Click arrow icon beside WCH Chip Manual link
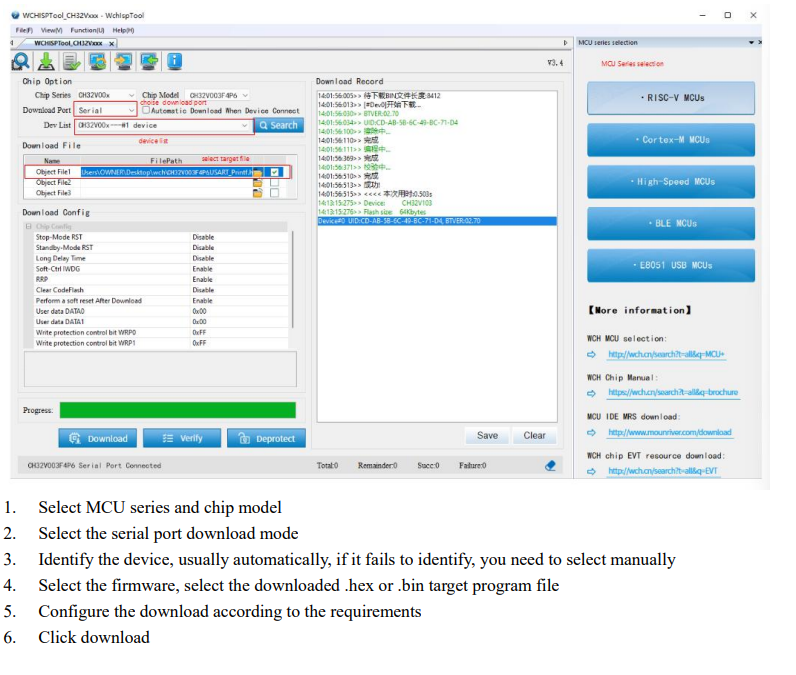The image size is (796, 675). click(591, 393)
